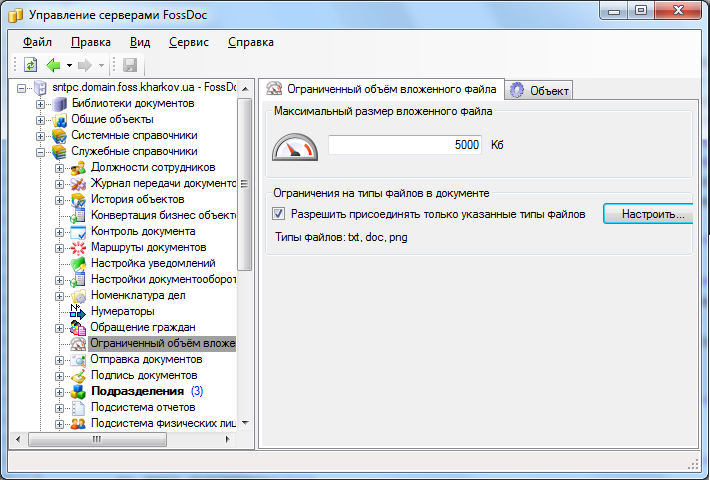
Task: Click the Настройка уведомлений icon
Action: click(78, 264)
